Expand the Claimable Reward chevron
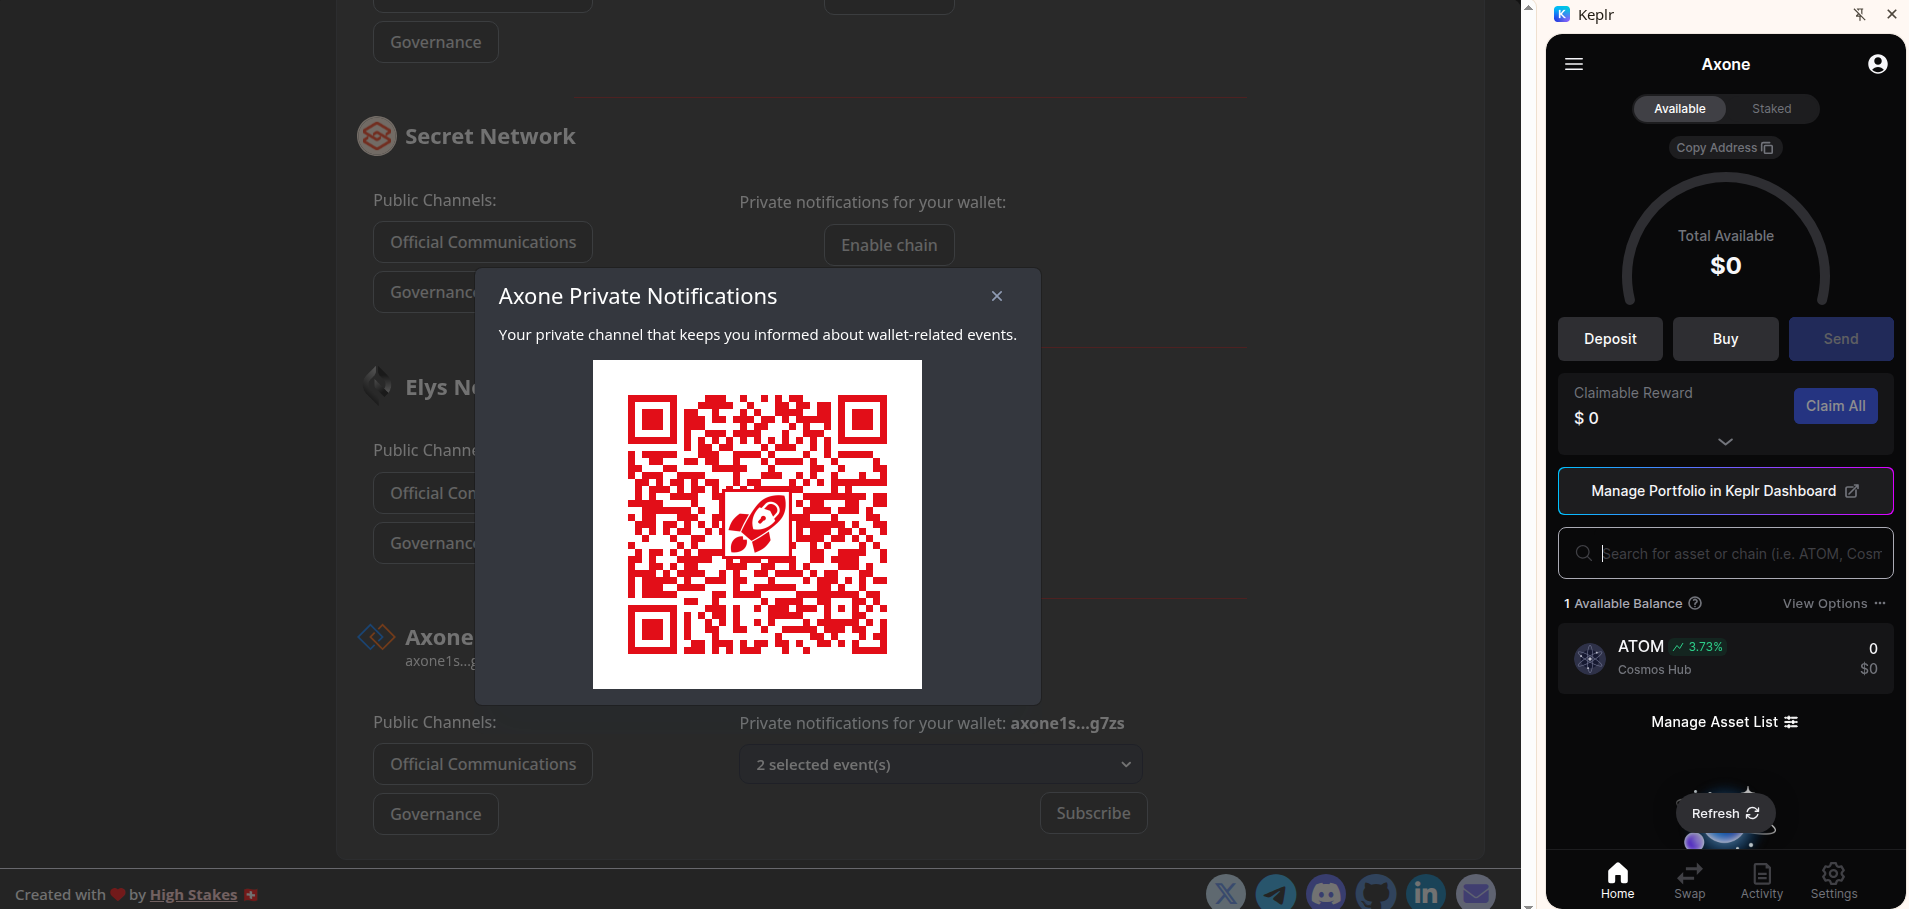Screen dimensions: 1909x909 point(1725,441)
